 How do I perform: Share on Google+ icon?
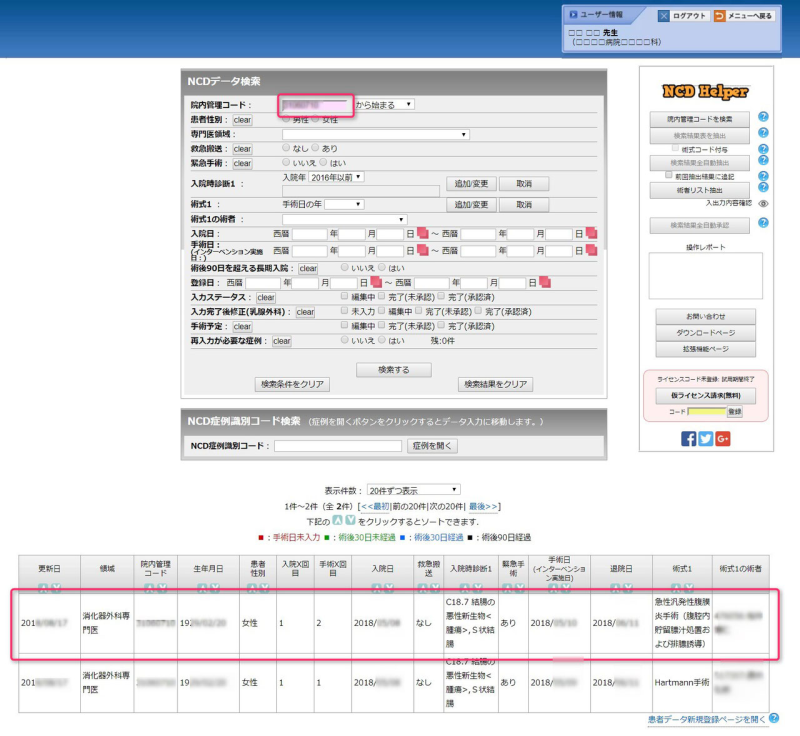pos(723,439)
